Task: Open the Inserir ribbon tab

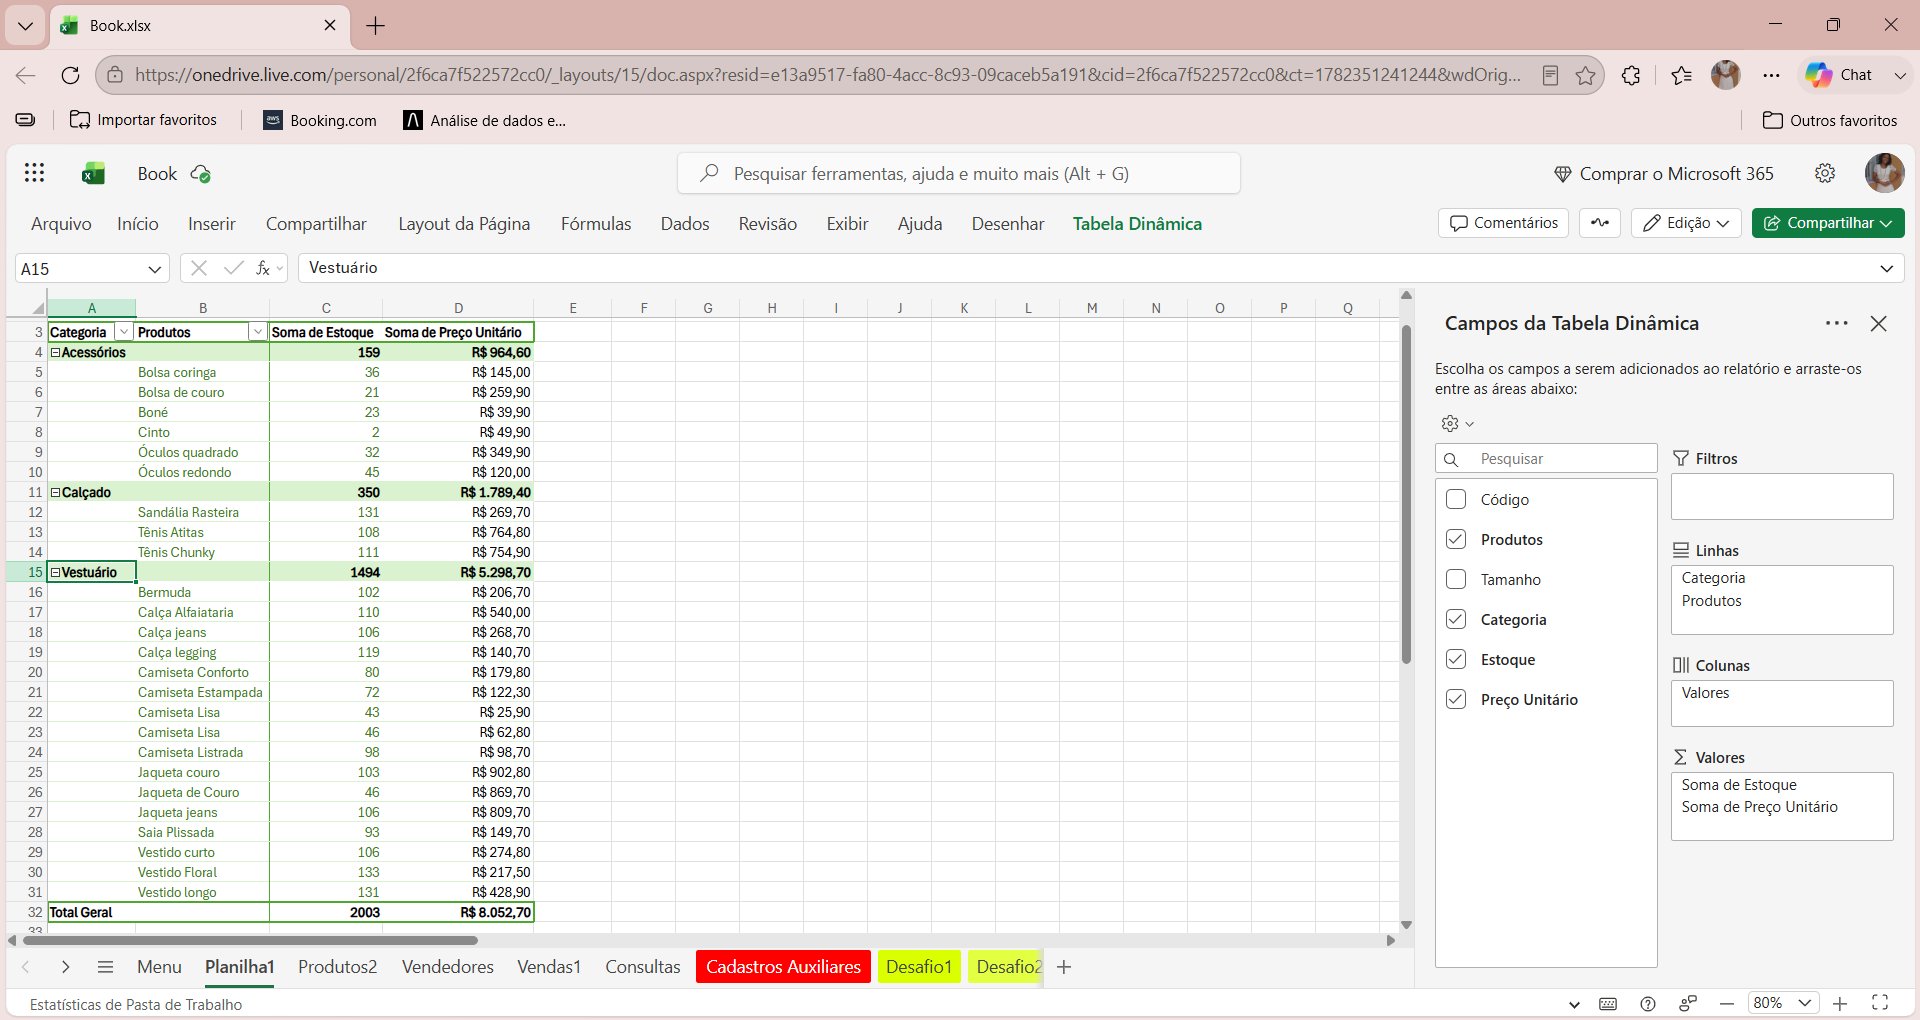Action: click(212, 224)
